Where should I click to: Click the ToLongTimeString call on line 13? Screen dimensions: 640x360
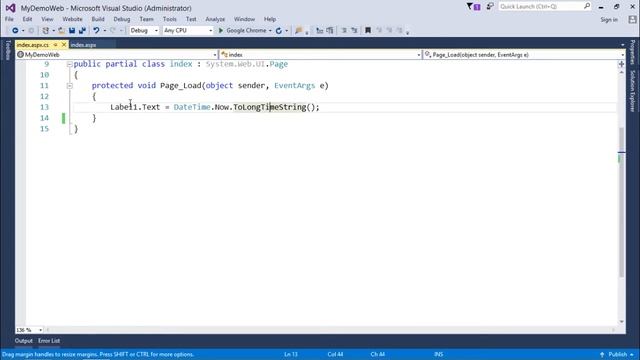click(x=269, y=107)
